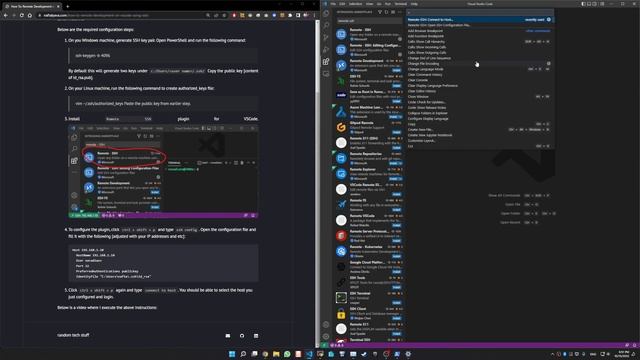Install the Remote - Kubernetes extension

point(396,256)
